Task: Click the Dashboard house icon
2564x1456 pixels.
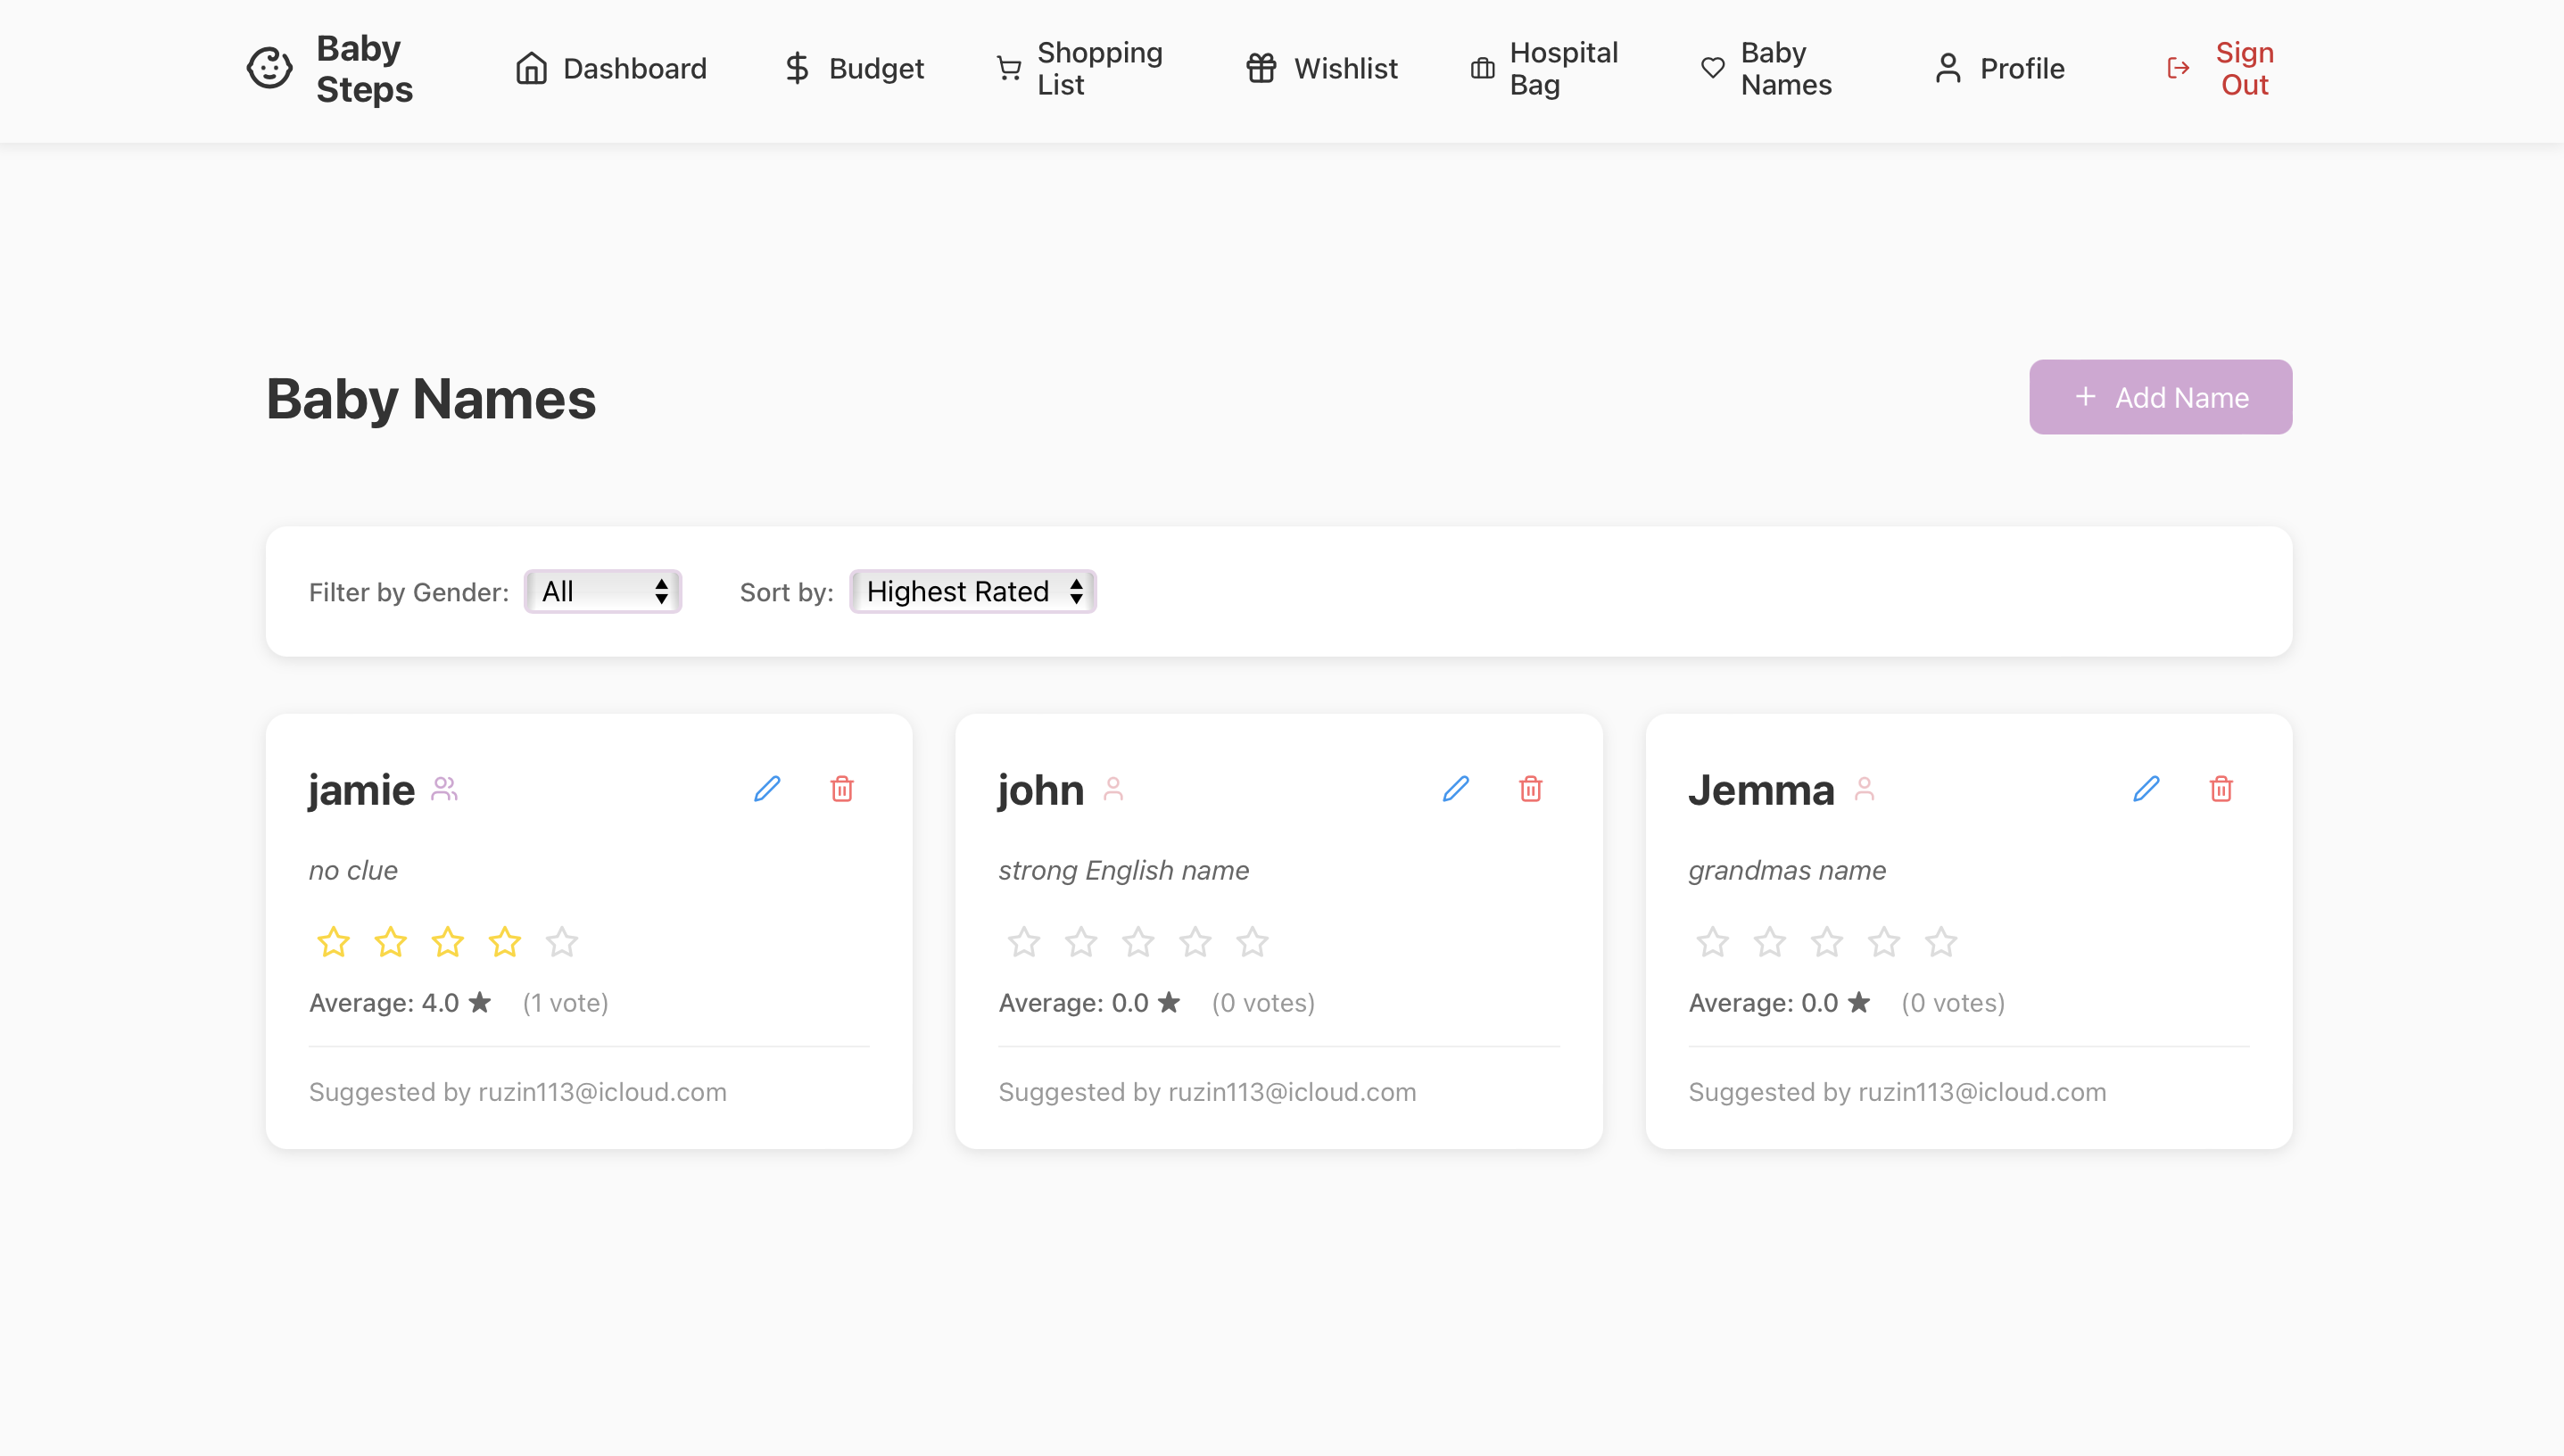Action: click(531, 68)
